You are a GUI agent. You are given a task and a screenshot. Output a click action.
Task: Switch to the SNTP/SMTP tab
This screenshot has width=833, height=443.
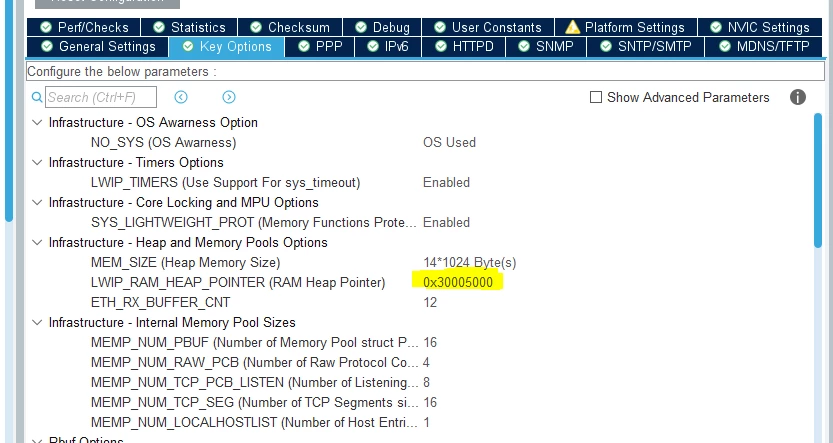[645, 47]
